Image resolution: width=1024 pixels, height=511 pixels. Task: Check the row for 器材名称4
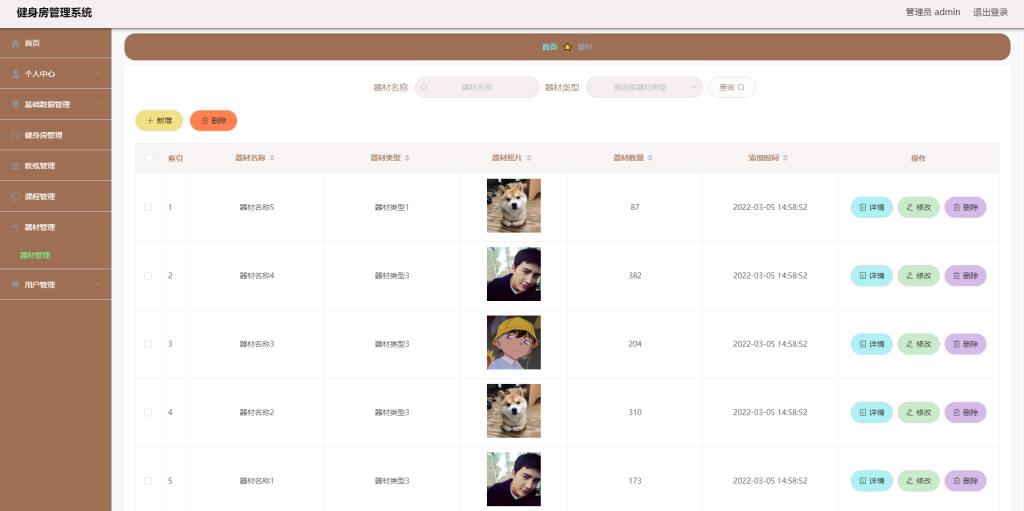148,276
